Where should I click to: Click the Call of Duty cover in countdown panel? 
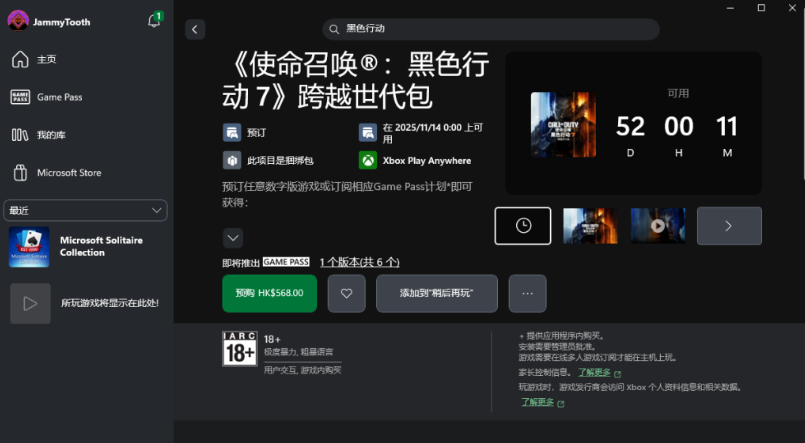pos(563,125)
